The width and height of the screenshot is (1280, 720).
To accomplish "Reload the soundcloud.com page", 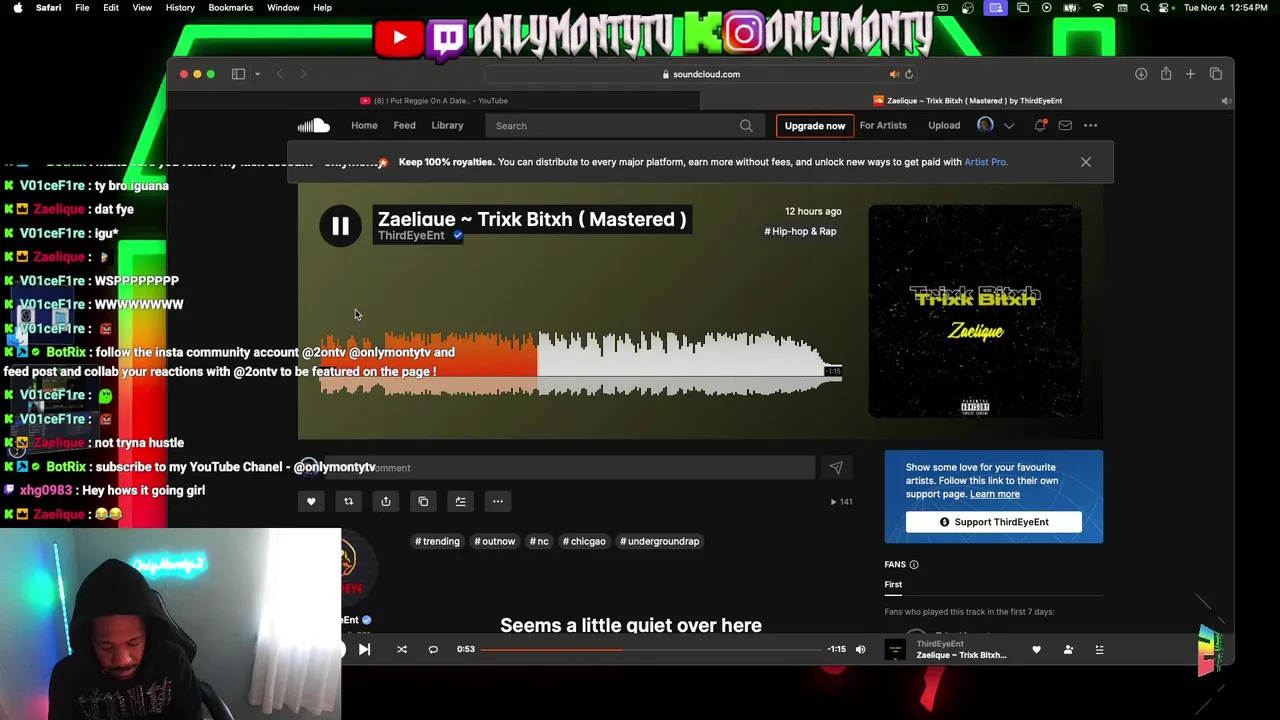I will coord(909,74).
